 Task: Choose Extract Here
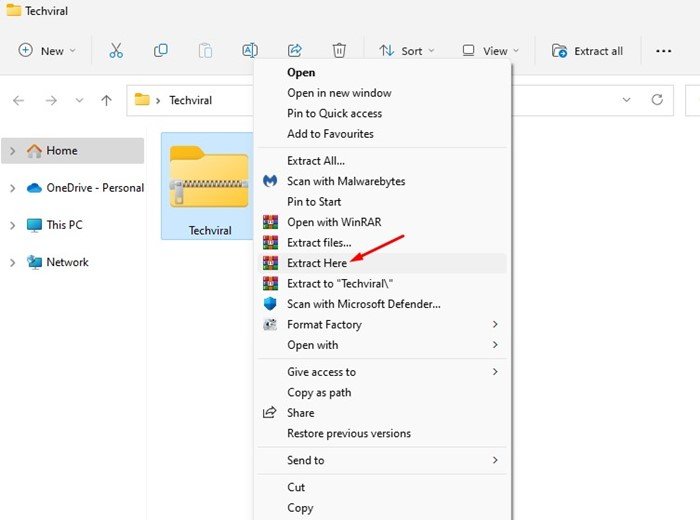tap(382, 263)
